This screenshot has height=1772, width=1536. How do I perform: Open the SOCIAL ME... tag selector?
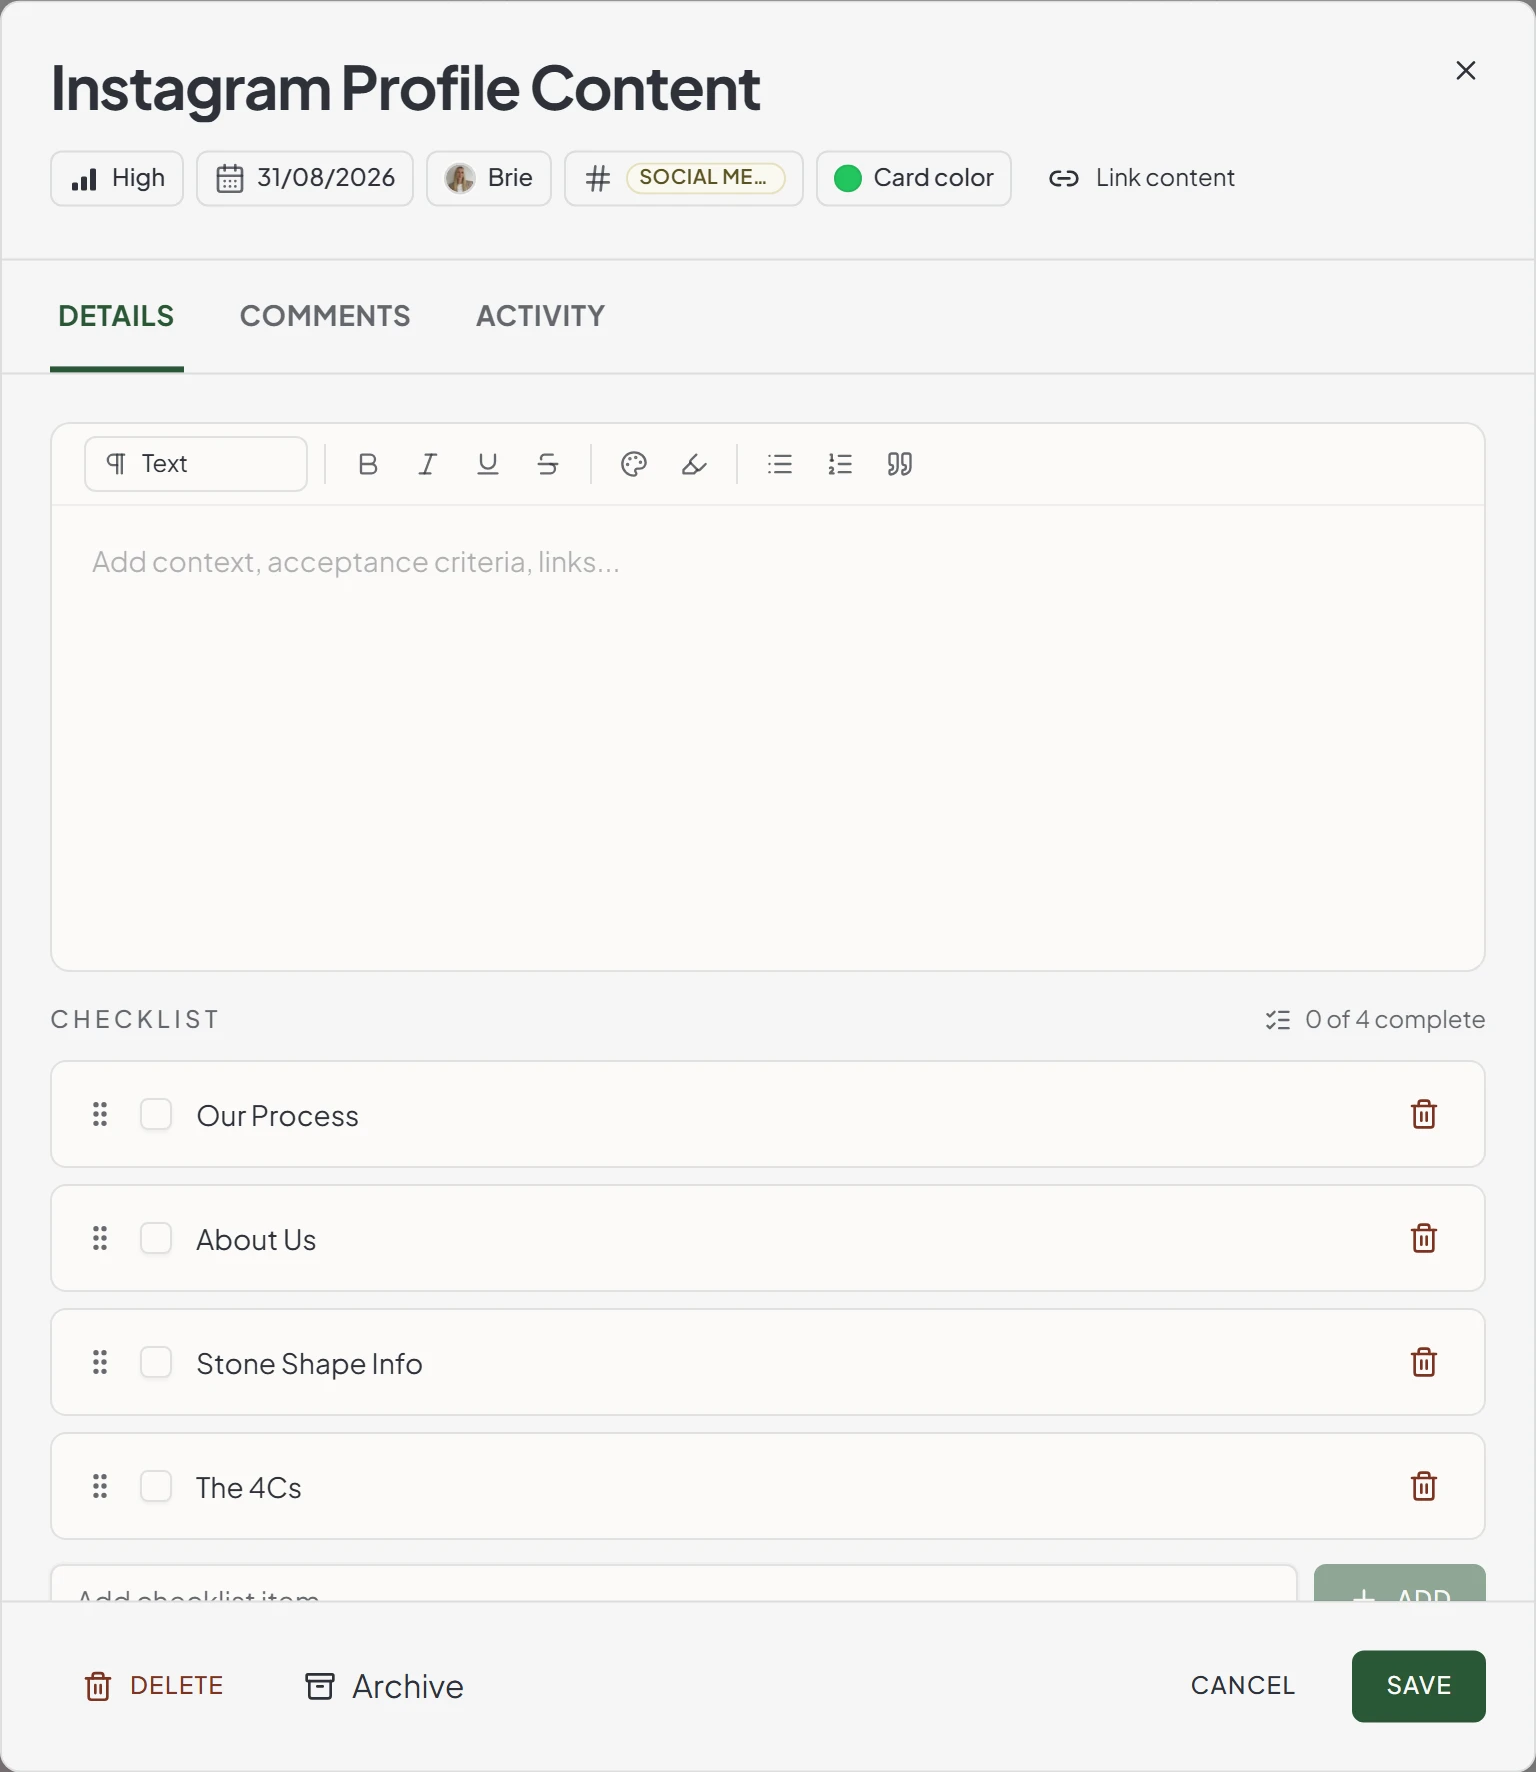tap(684, 178)
